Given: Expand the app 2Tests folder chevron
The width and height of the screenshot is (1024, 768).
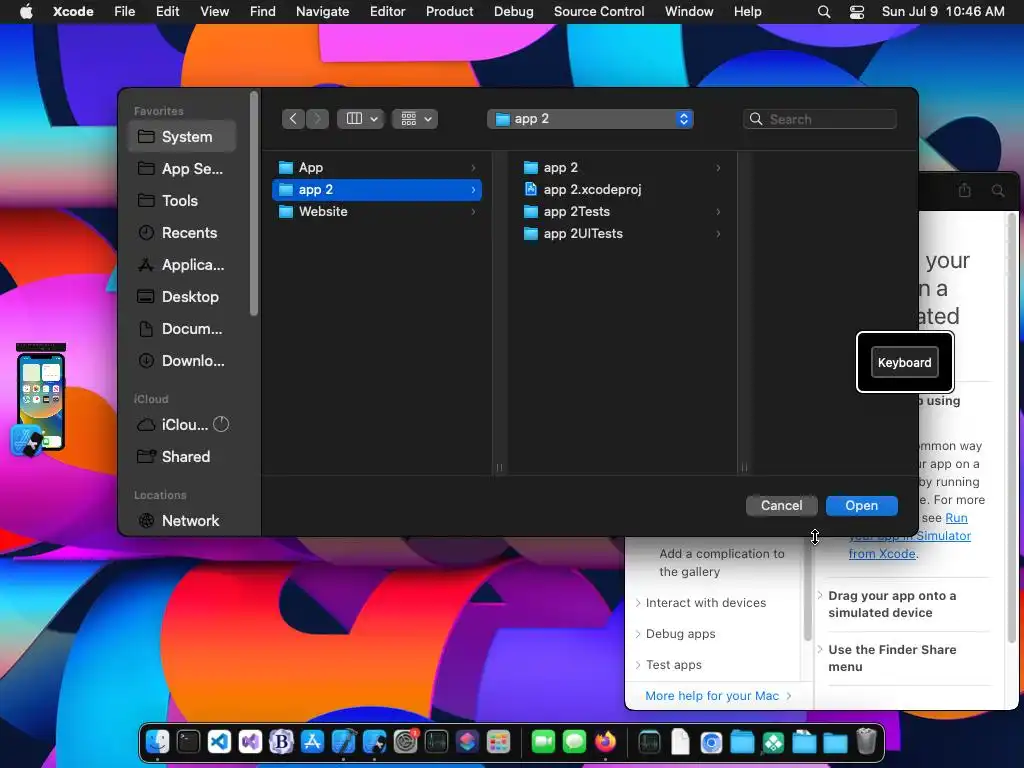Looking at the screenshot, I should point(718,212).
